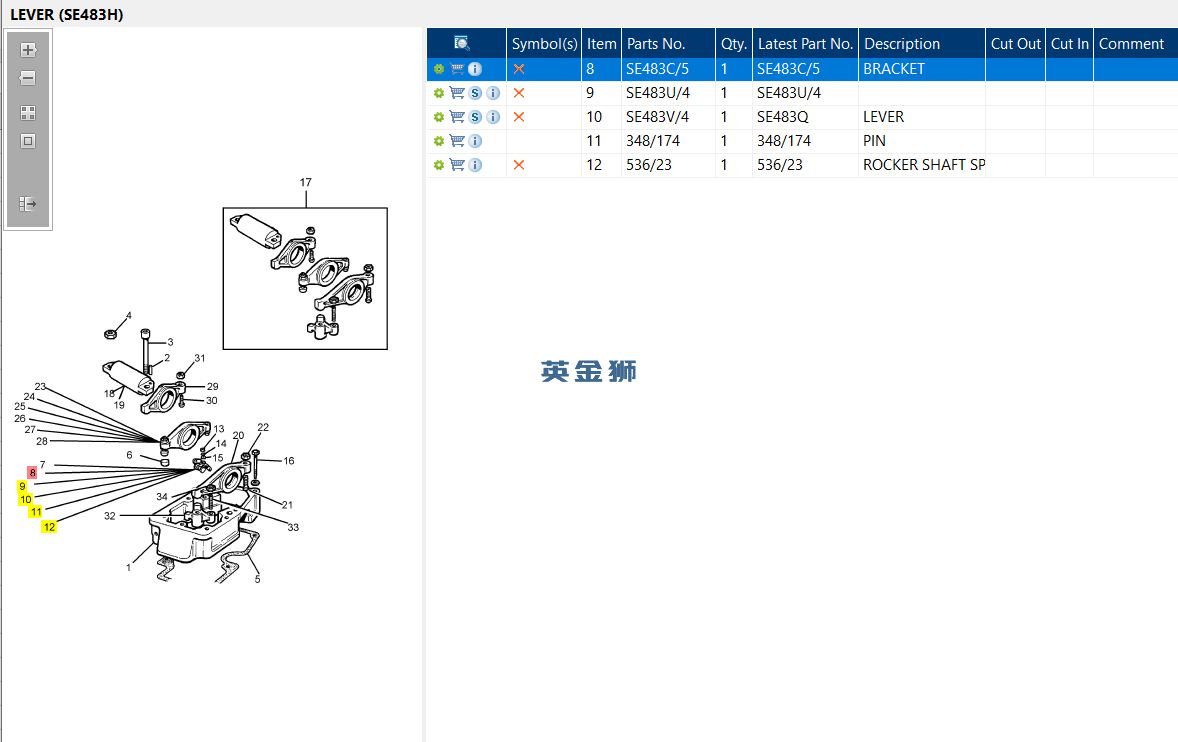The width and height of the screenshot is (1178, 742).
Task: Select the yellow callout 10 in diagram
Action: [26, 499]
